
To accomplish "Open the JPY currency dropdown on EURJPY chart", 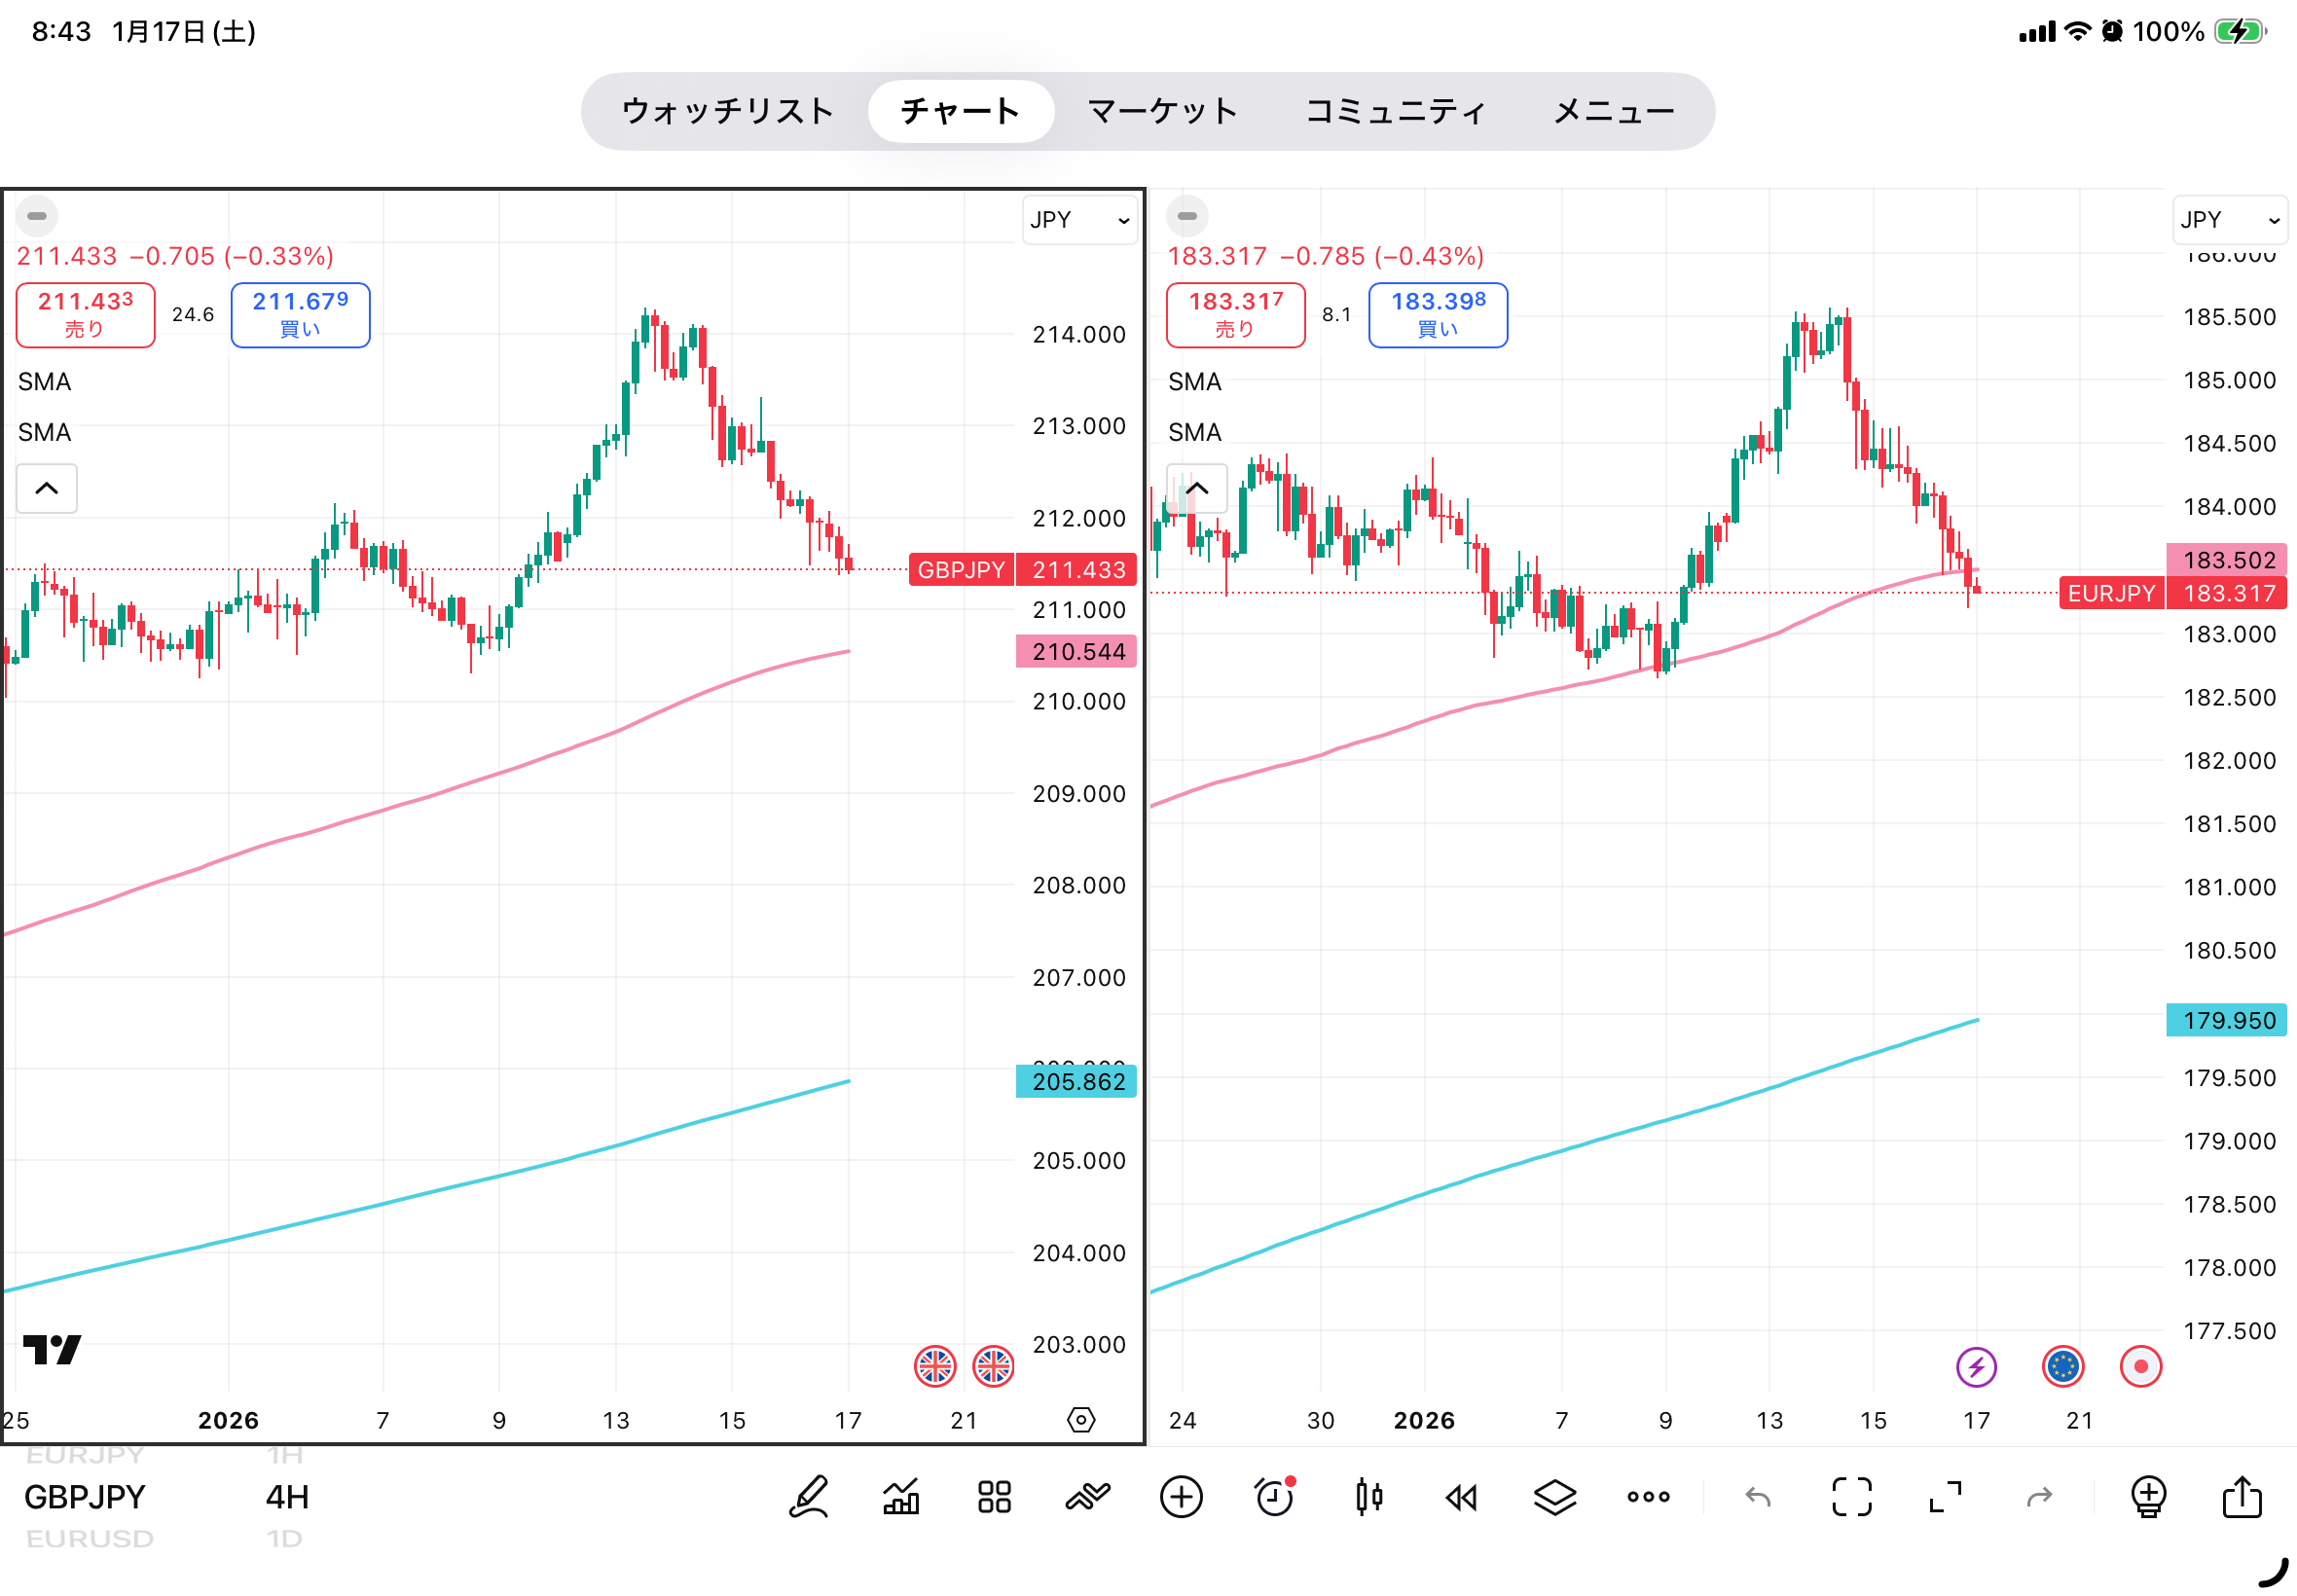I will click(x=2229, y=220).
